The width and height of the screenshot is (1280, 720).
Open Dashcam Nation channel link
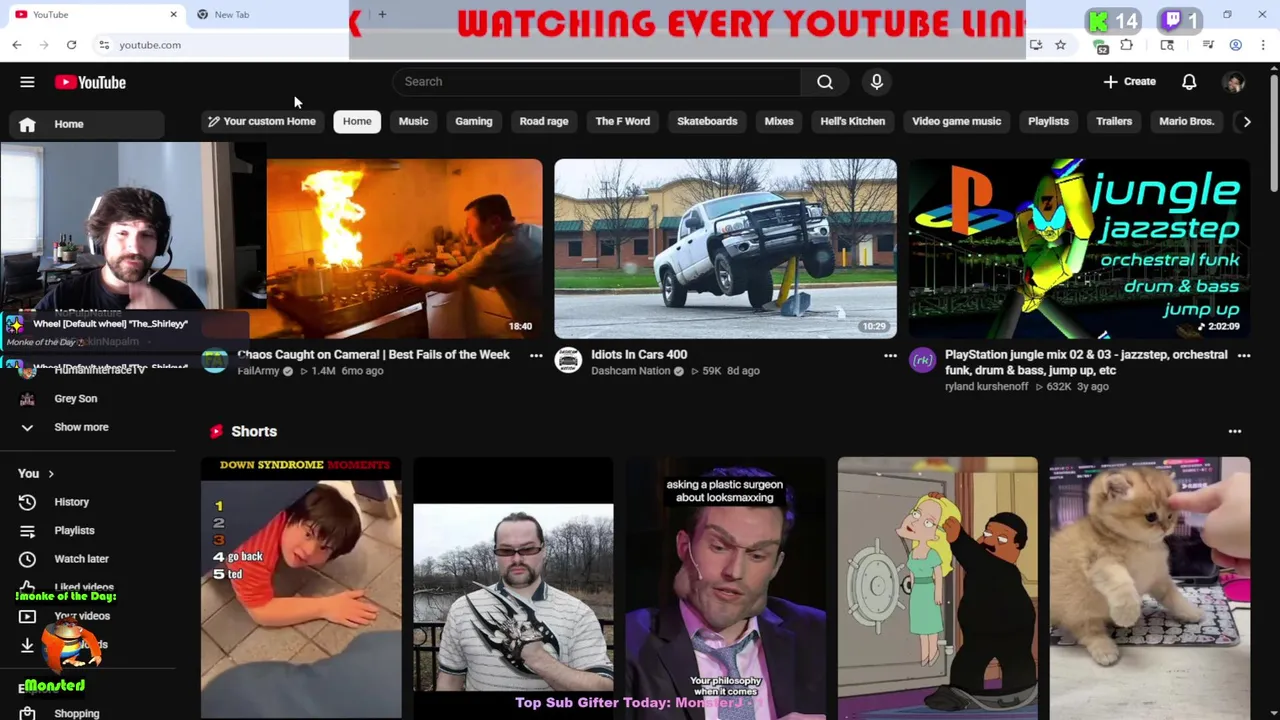pos(631,371)
